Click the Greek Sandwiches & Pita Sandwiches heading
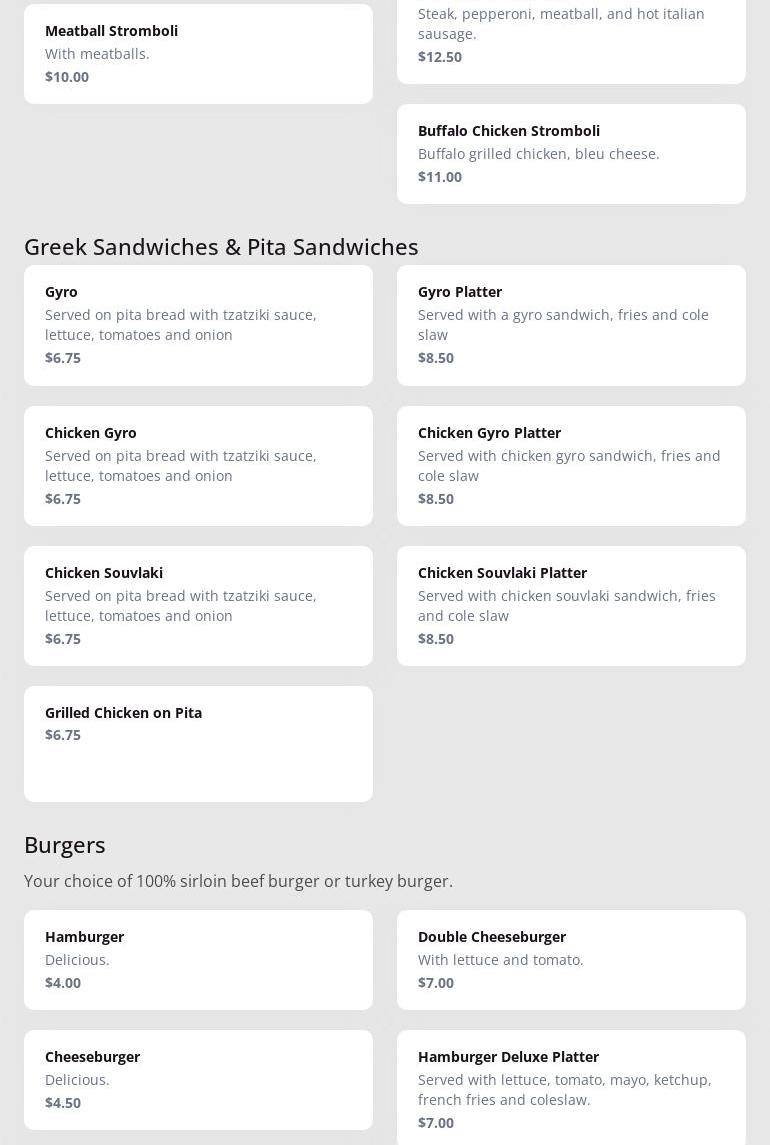The height and width of the screenshot is (1145, 770). (221, 246)
